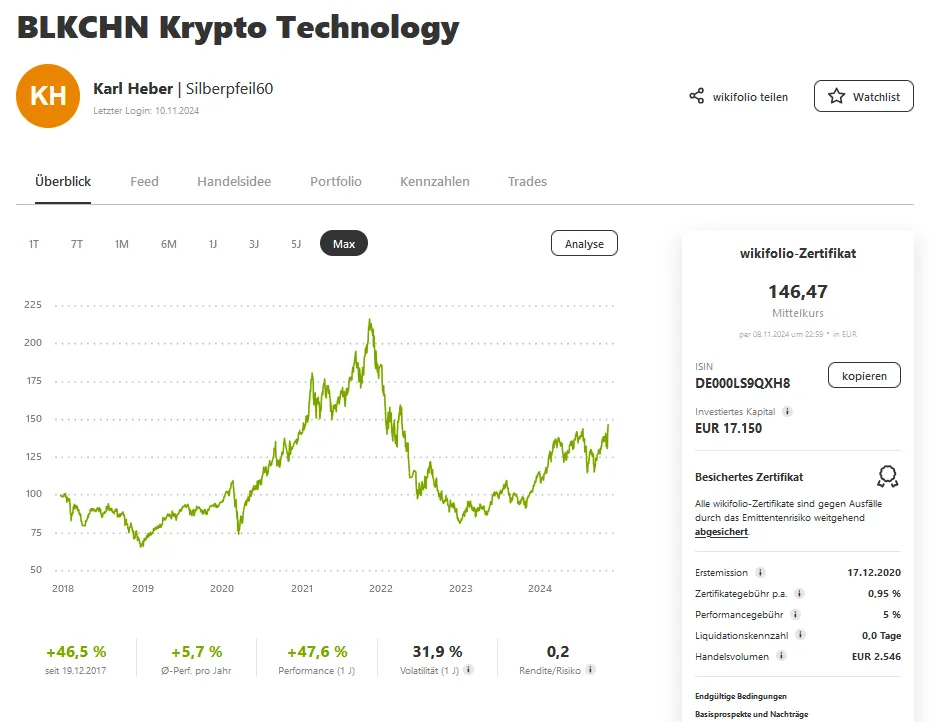The image size is (937, 722).
Task: Switch to the Feed tab
Action: click(145, 182)
